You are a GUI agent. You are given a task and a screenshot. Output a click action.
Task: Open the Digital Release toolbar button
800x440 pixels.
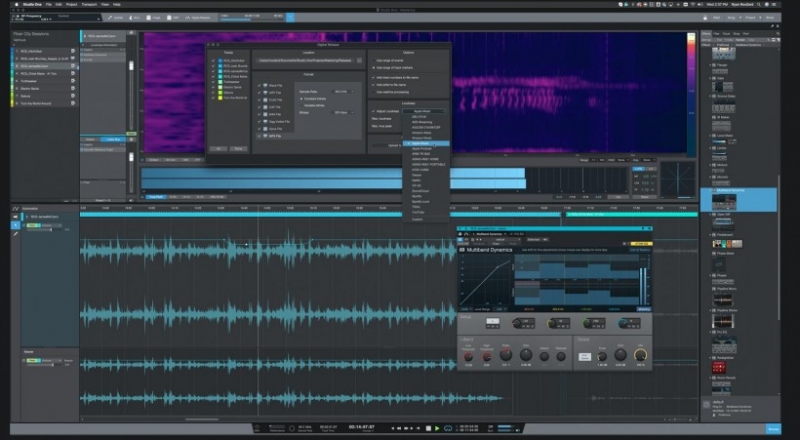click(x=197, y=17)
